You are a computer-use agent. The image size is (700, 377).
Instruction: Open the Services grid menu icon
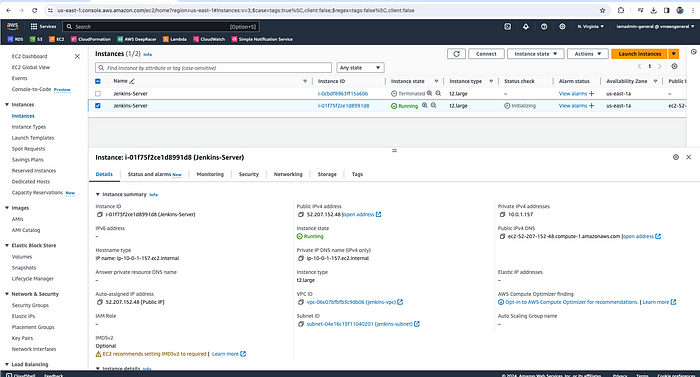pyautogui.click(x=33, y=27)
